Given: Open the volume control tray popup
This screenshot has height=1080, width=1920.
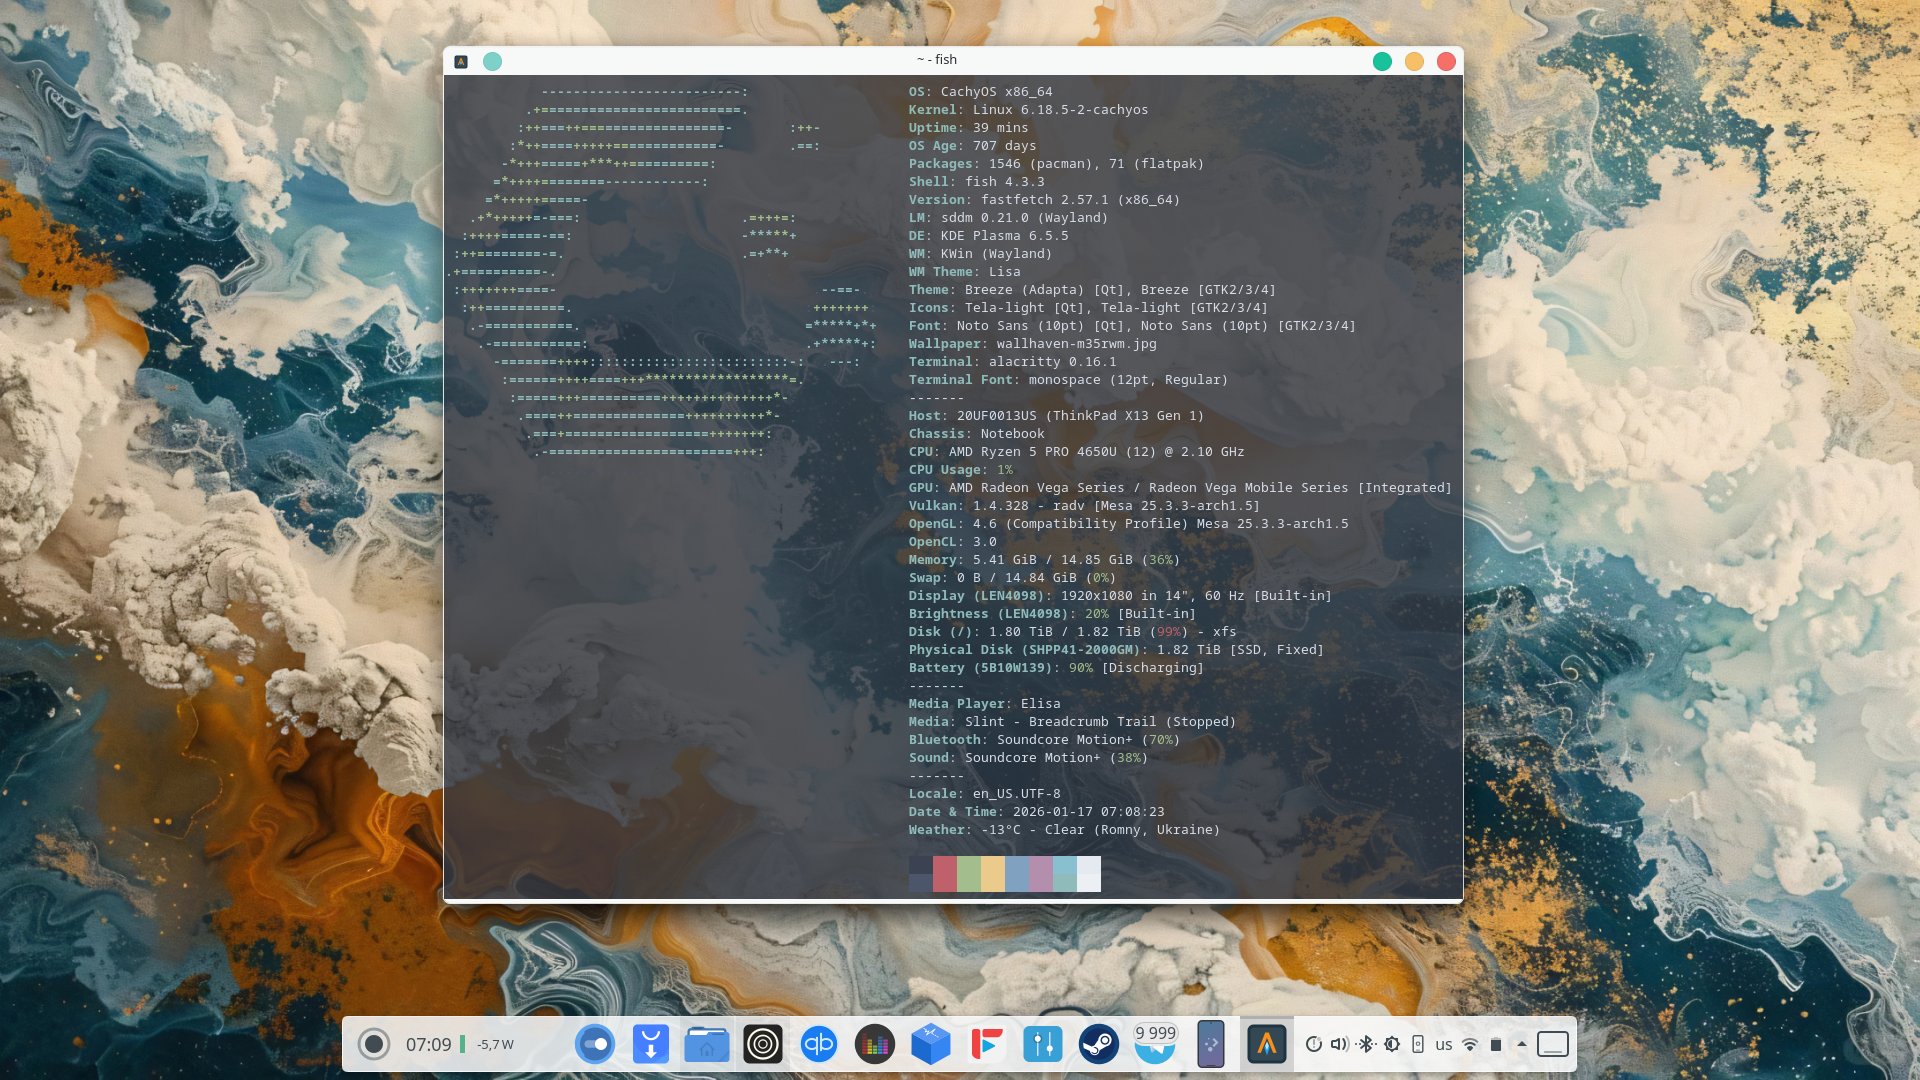Looking at the screenshot, I should coord(1340,1044).
